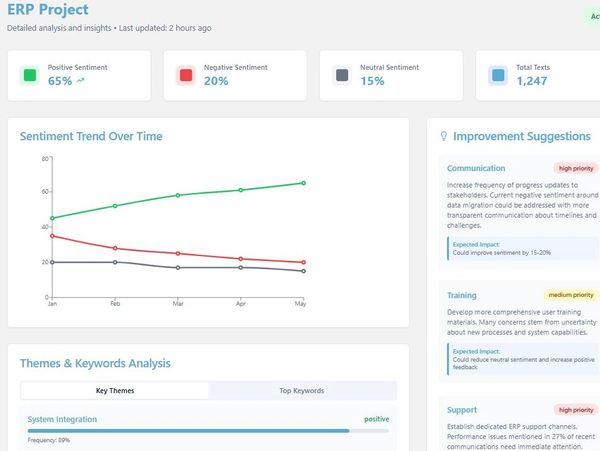Click the blue Total Texts icon

[498, 75]
